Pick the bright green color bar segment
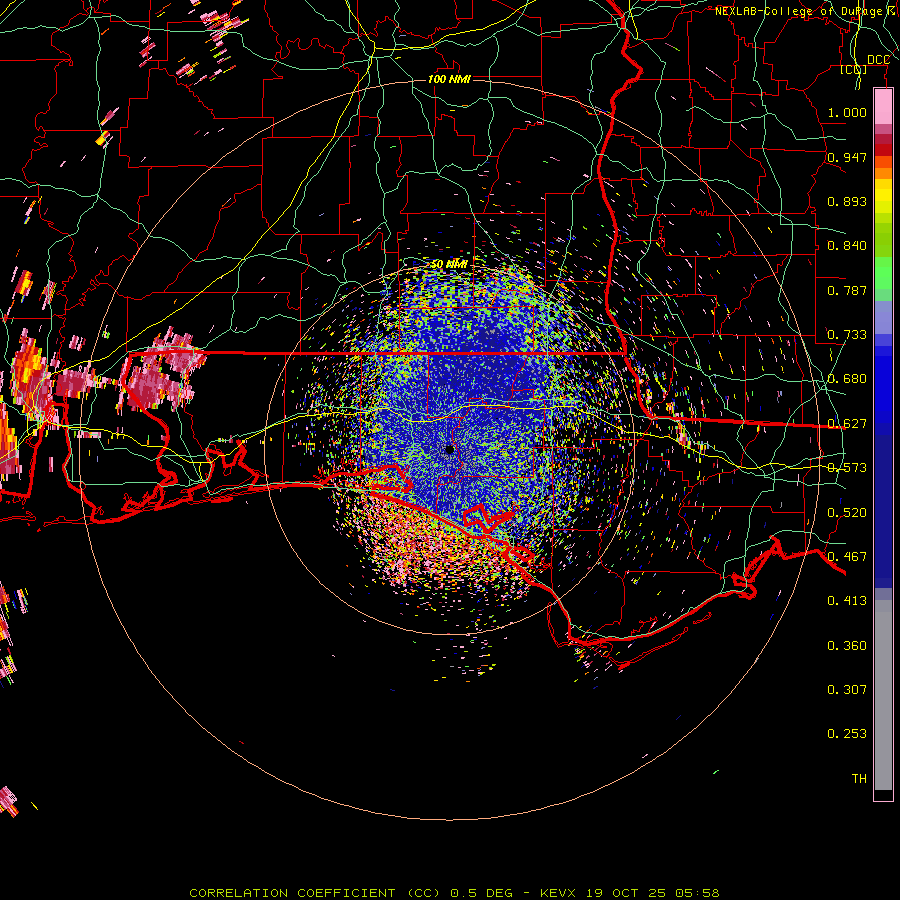The width and height of the screenshot is (900, 900). 883,274
